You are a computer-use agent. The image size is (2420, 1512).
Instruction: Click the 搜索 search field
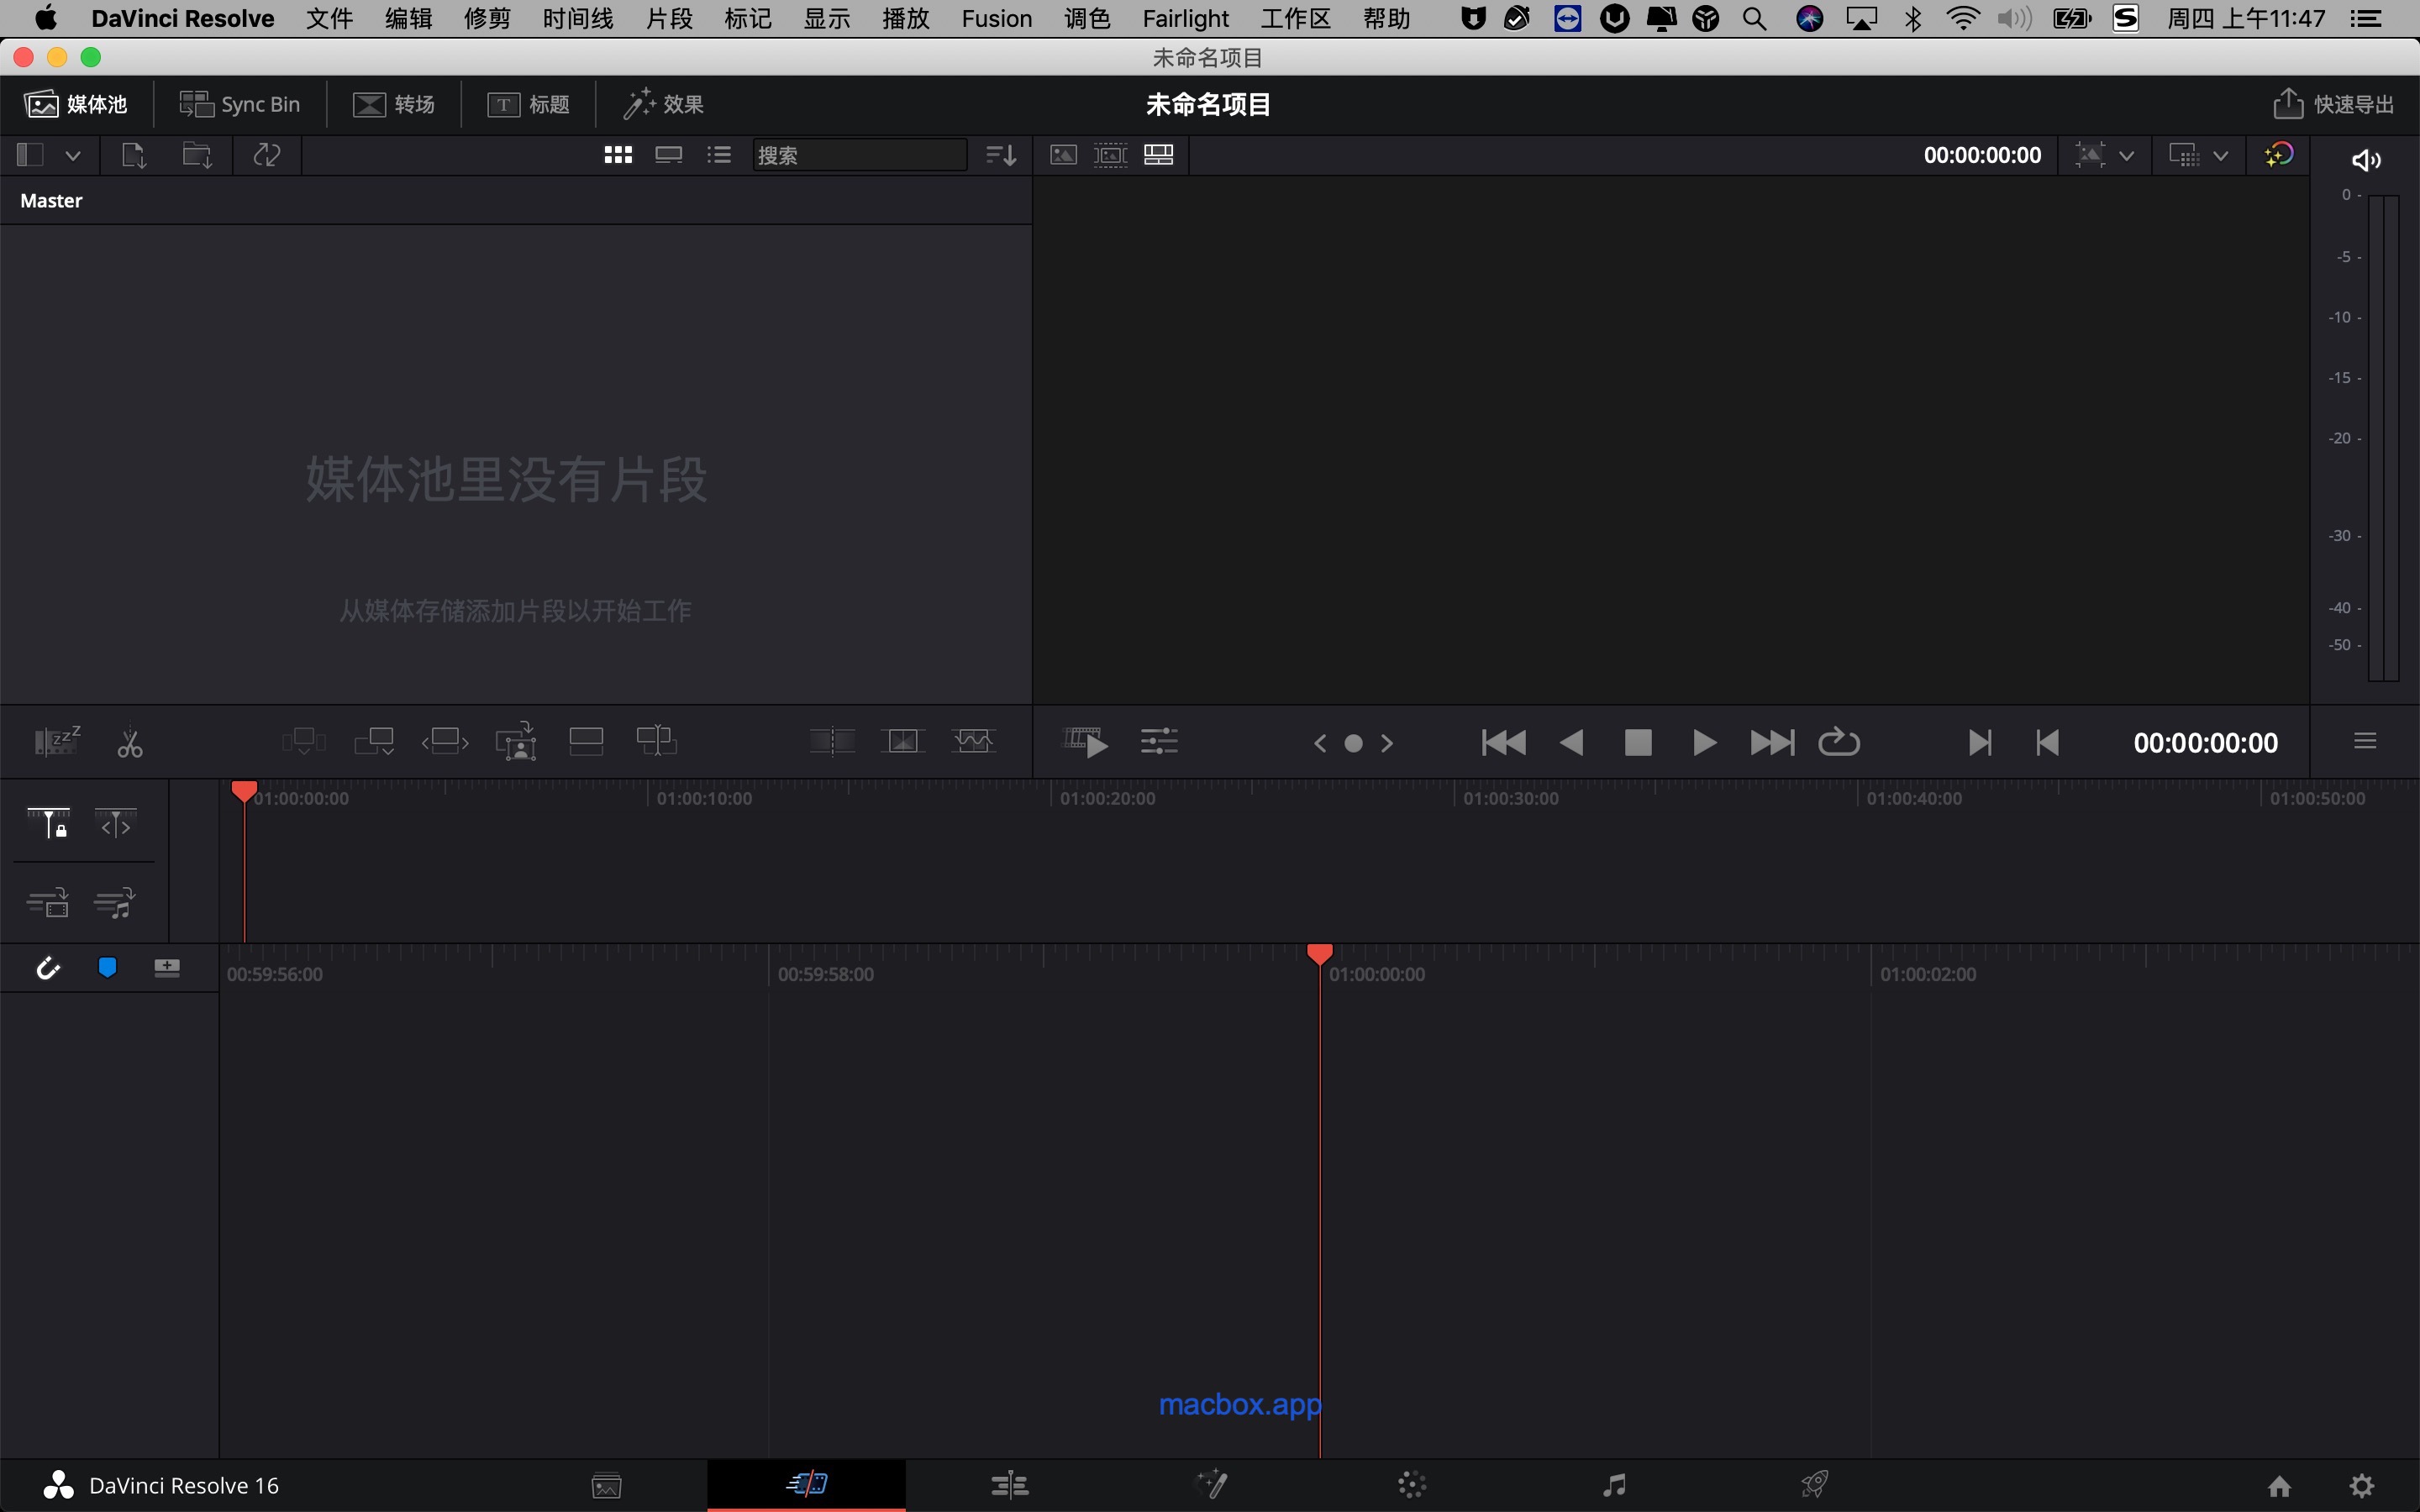(860, 155)
